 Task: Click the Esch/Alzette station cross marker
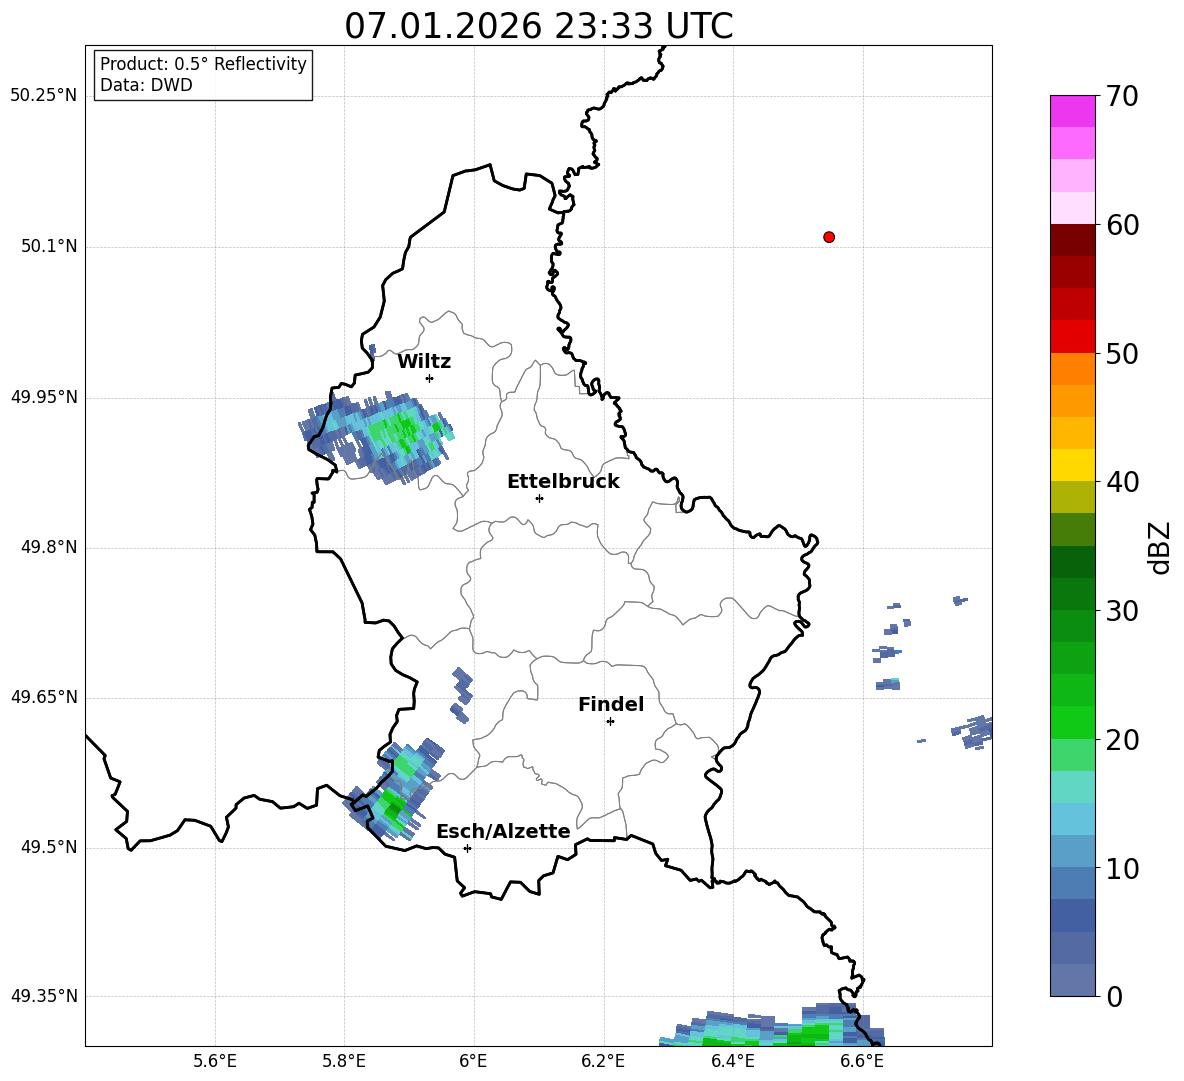pyautogui.click(x=467, y=848)
